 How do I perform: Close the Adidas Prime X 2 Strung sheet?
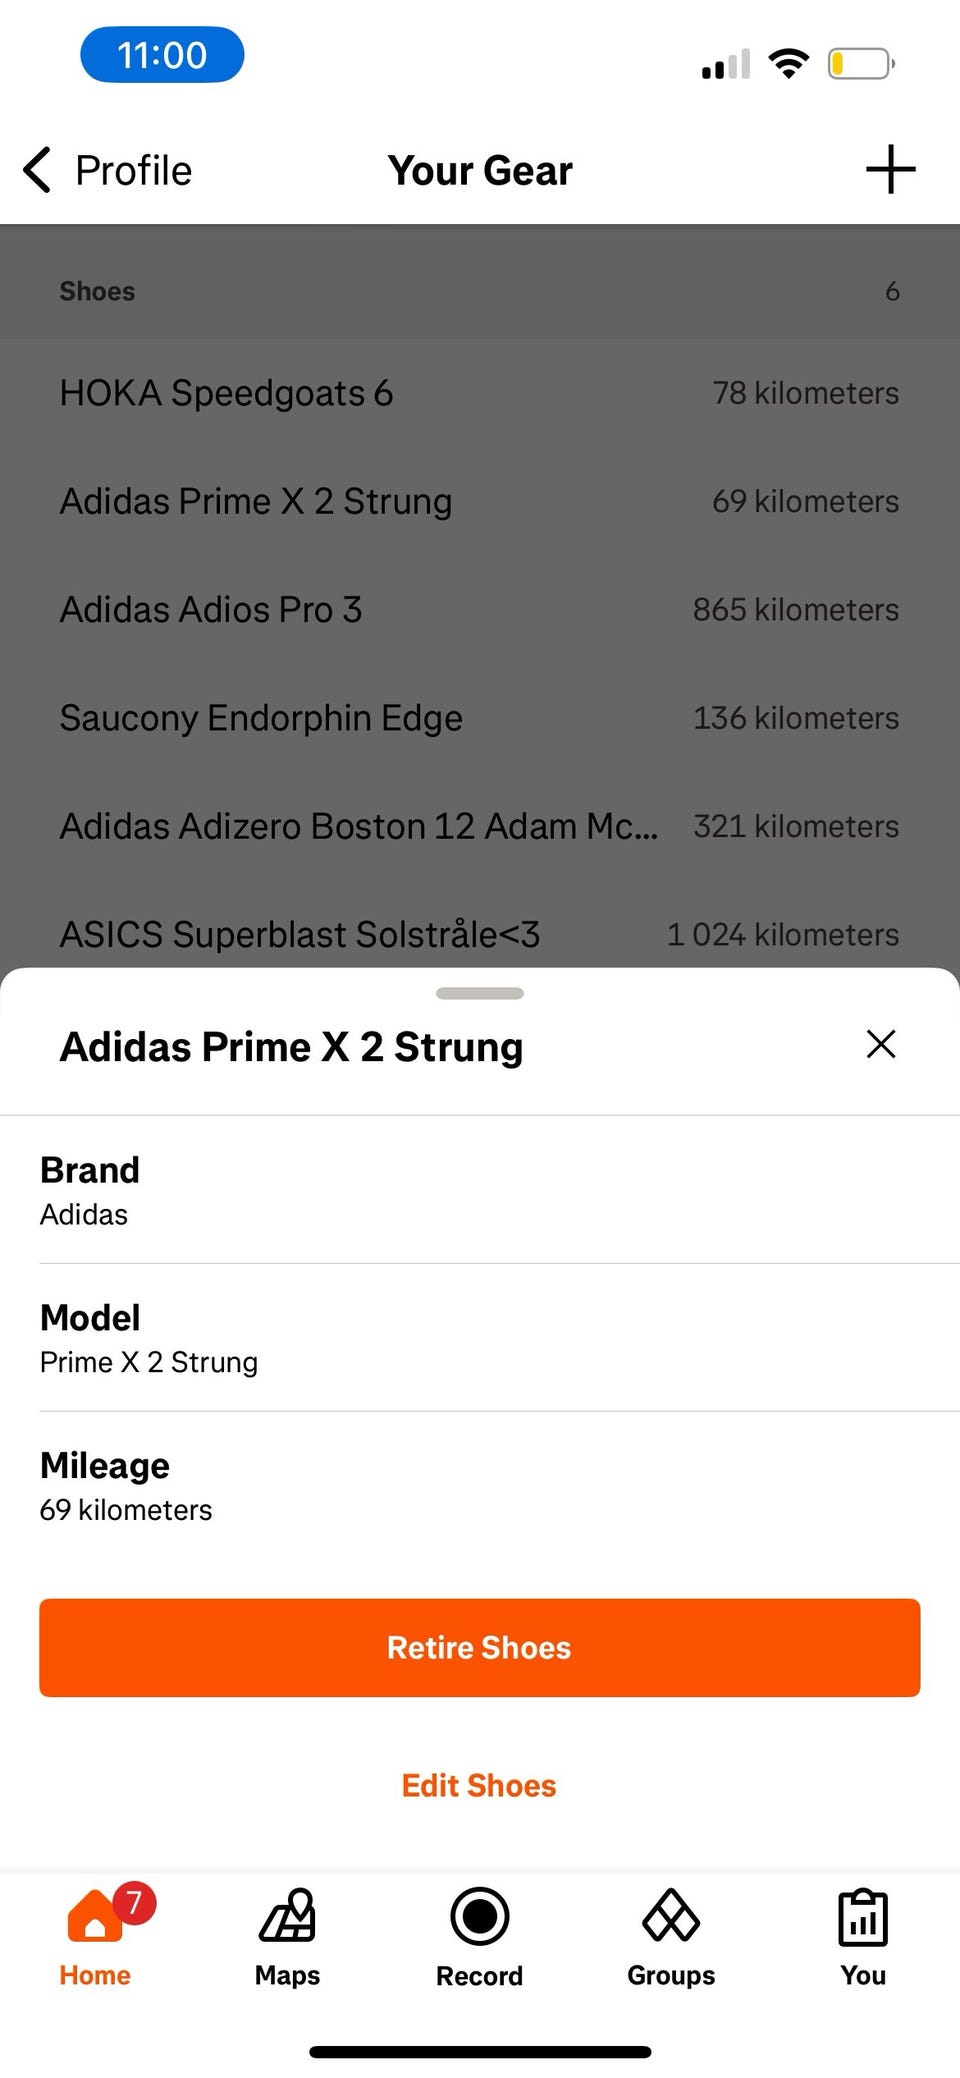click(x=880, y=1044)
